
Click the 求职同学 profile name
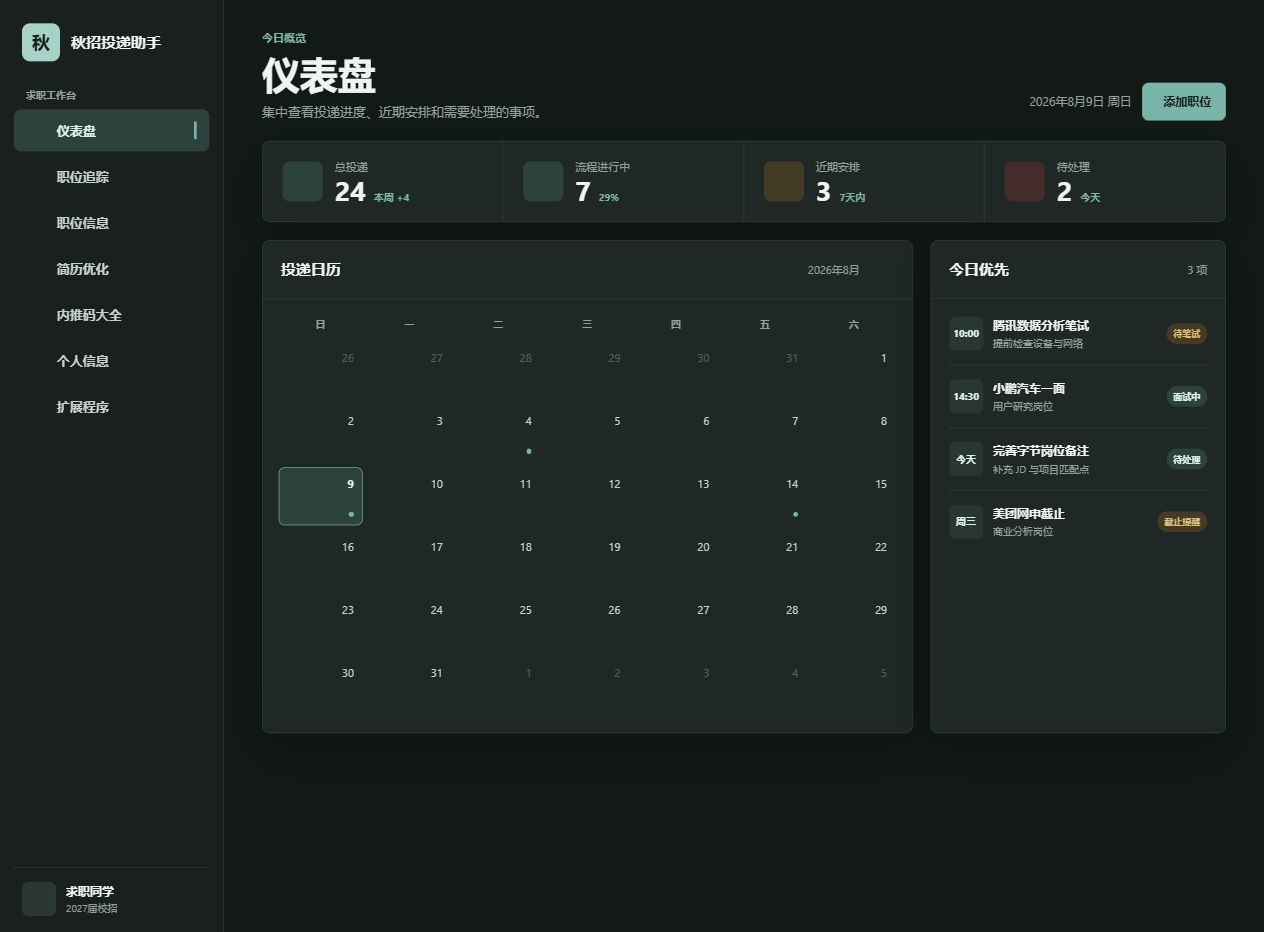click(x=90, y=891)
